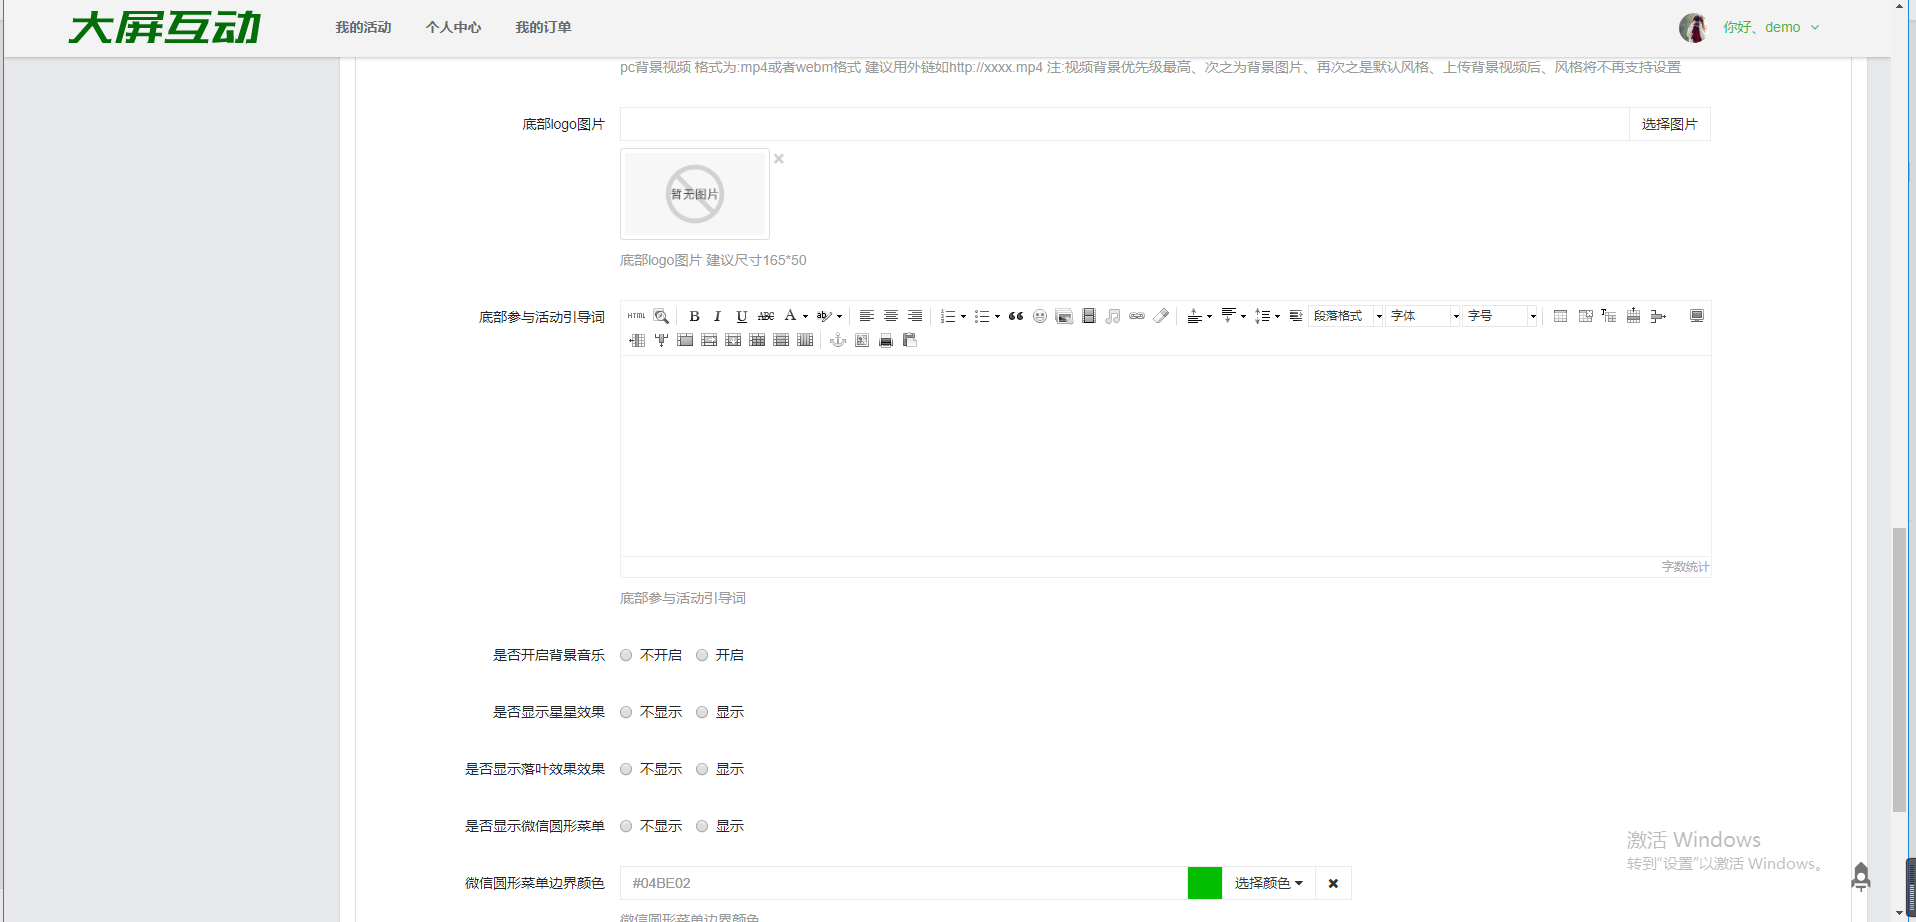Open the 选择颜色 color picker dropdown
This screenshot has width=1916, height=922.
[1268, 883]
